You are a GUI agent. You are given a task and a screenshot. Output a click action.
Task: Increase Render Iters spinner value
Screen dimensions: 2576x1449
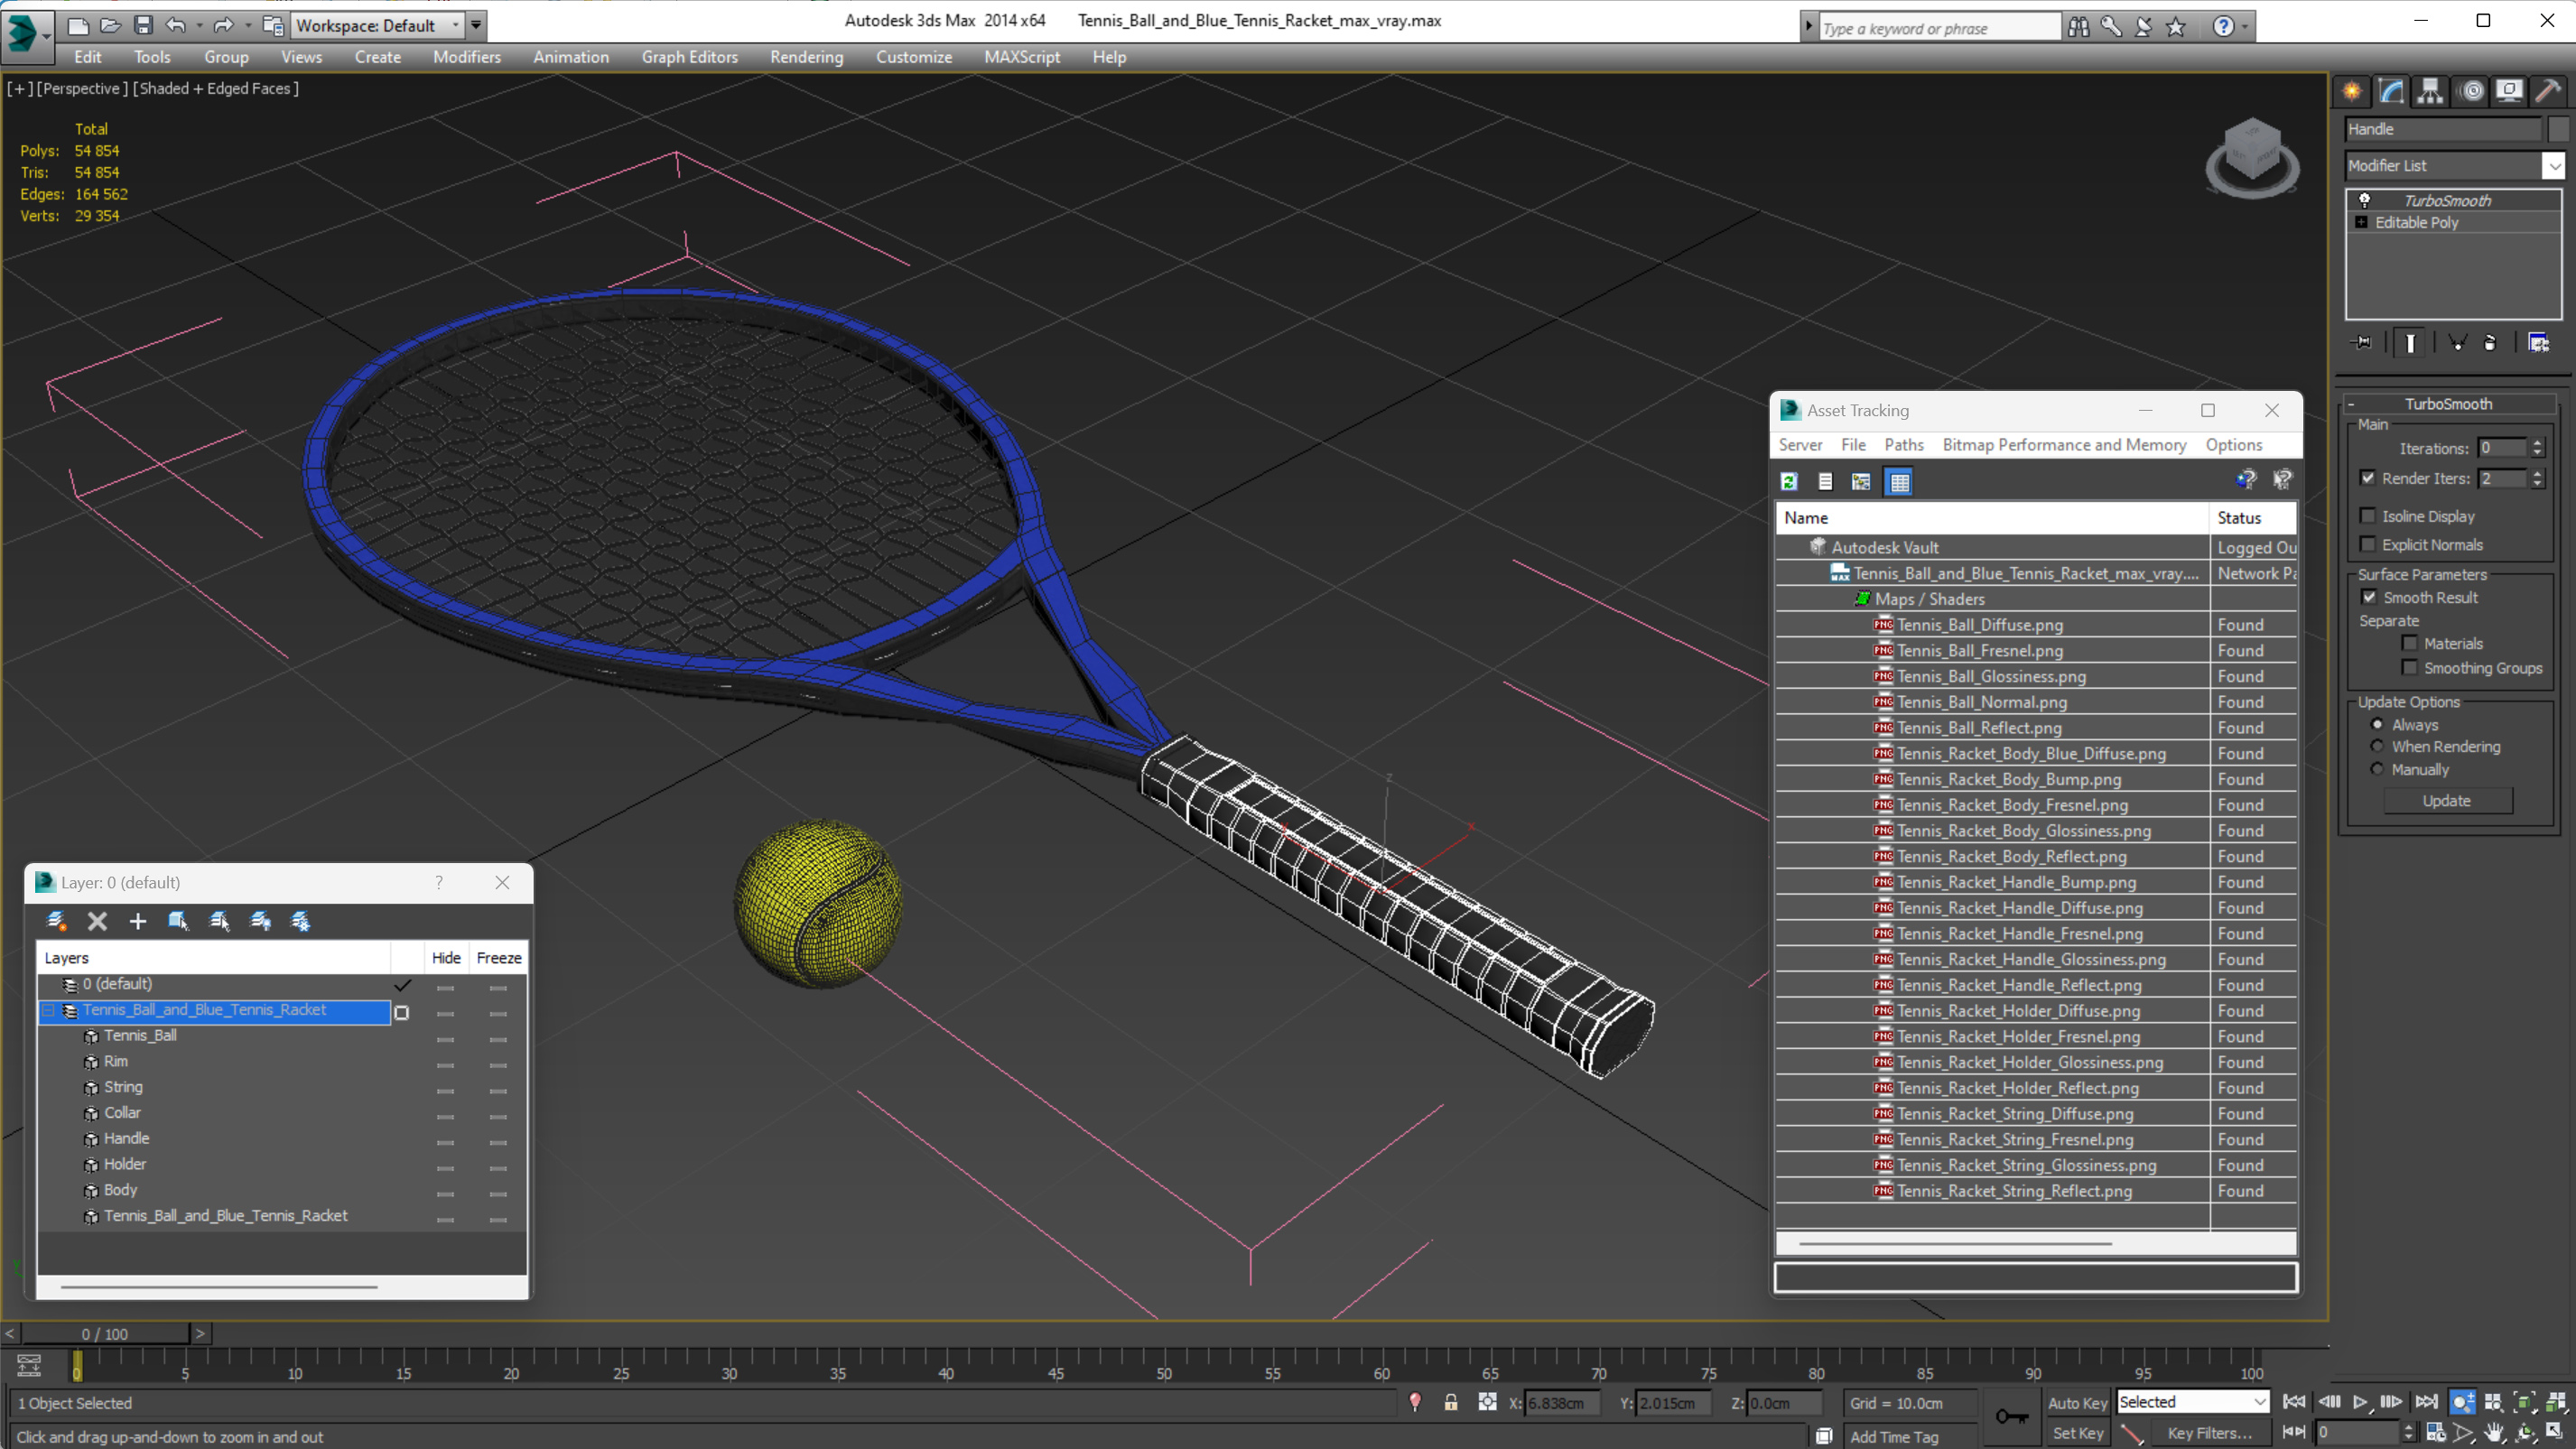2537,473
